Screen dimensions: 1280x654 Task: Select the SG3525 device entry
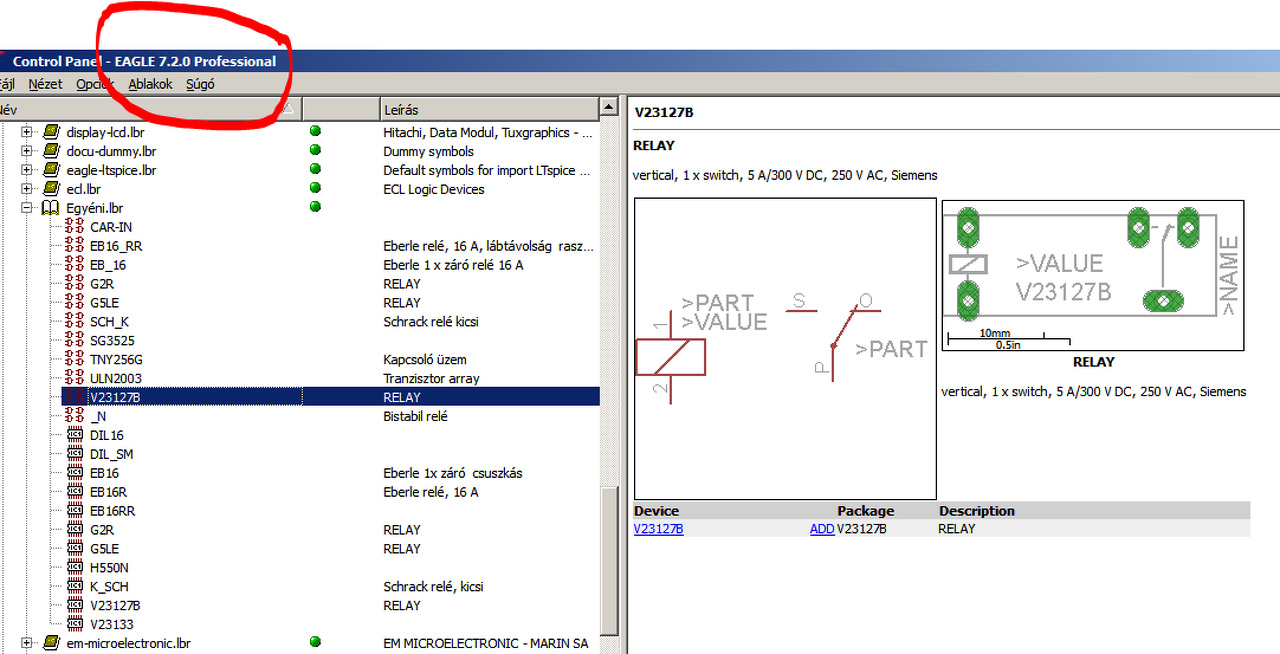click(112, 341)
